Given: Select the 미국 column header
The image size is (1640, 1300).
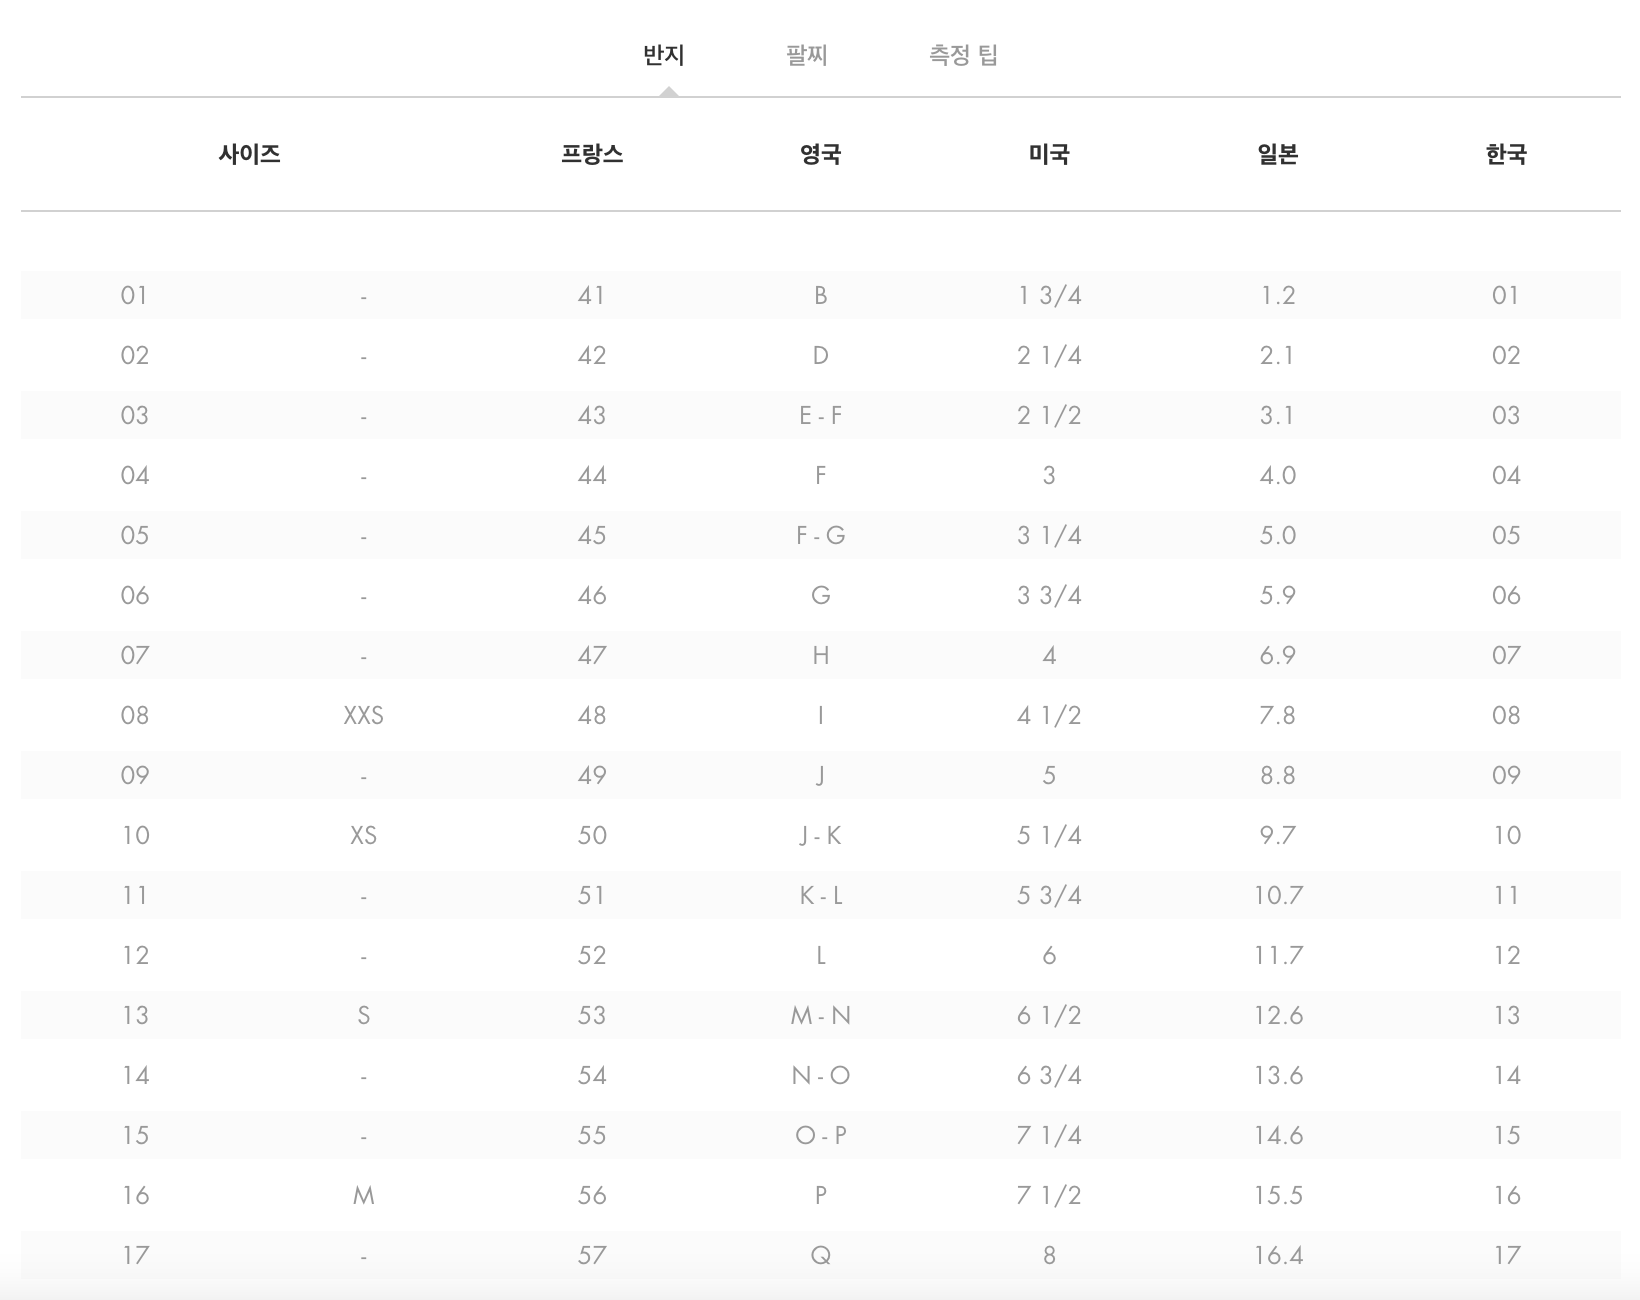Looking at the screenshot, I should [1049, 154].
